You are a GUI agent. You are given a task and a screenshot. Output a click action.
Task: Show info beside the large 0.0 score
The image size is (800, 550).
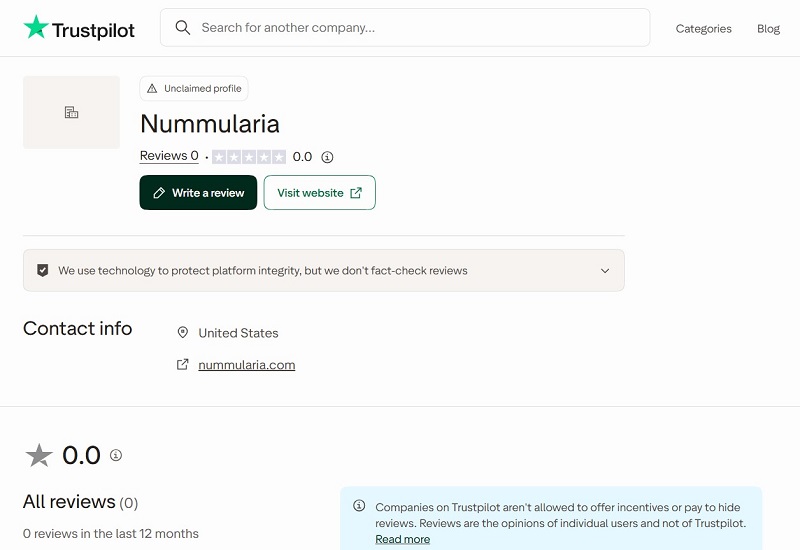pyautogui.click(x=116, y=455)
